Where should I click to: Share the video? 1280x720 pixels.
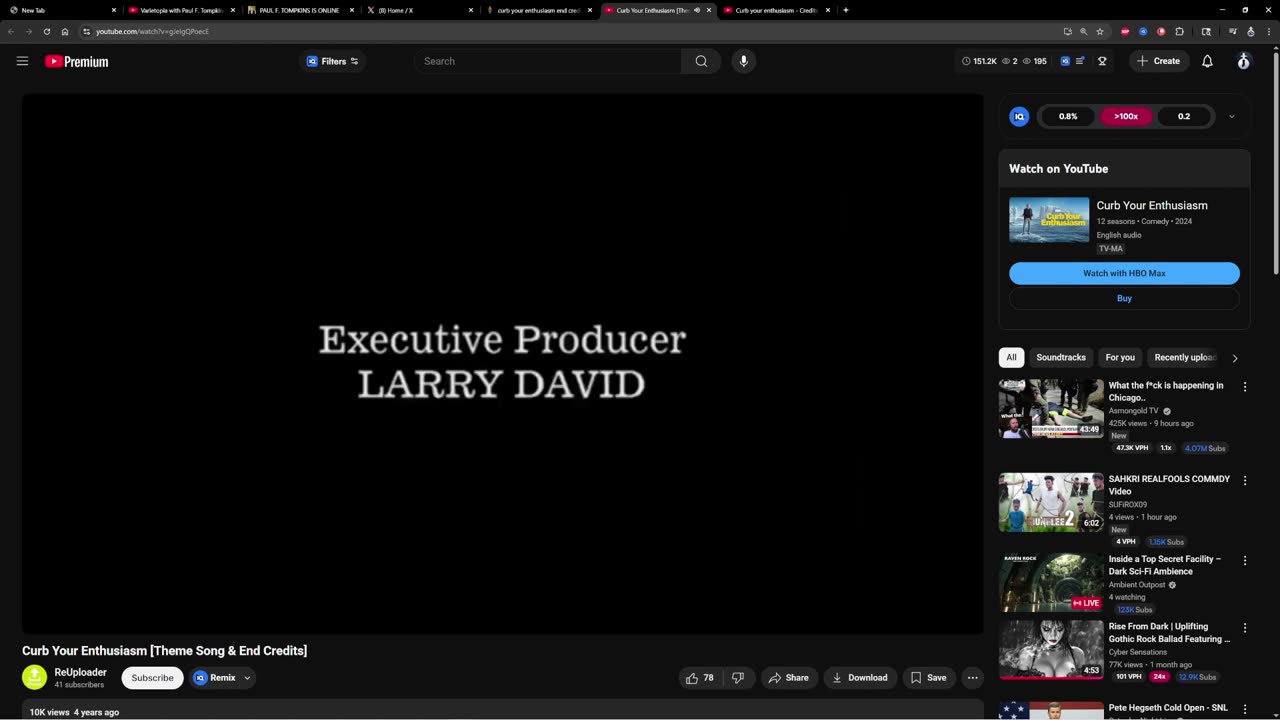pos(788,678)
